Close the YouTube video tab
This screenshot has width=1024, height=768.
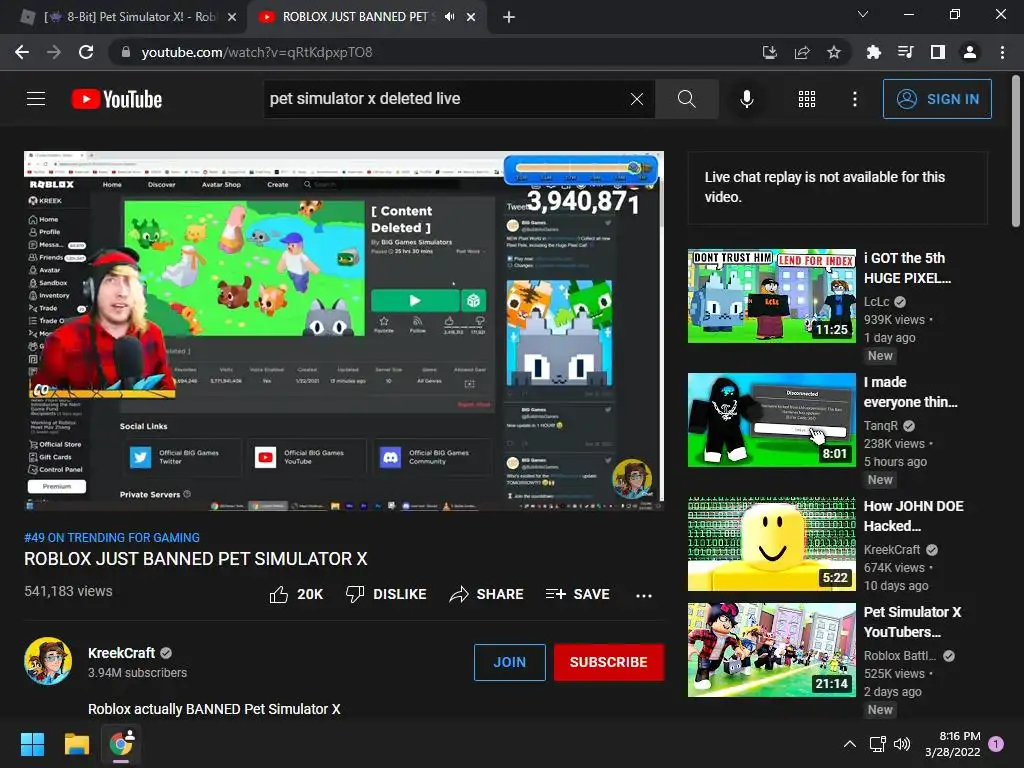point(471,17)
